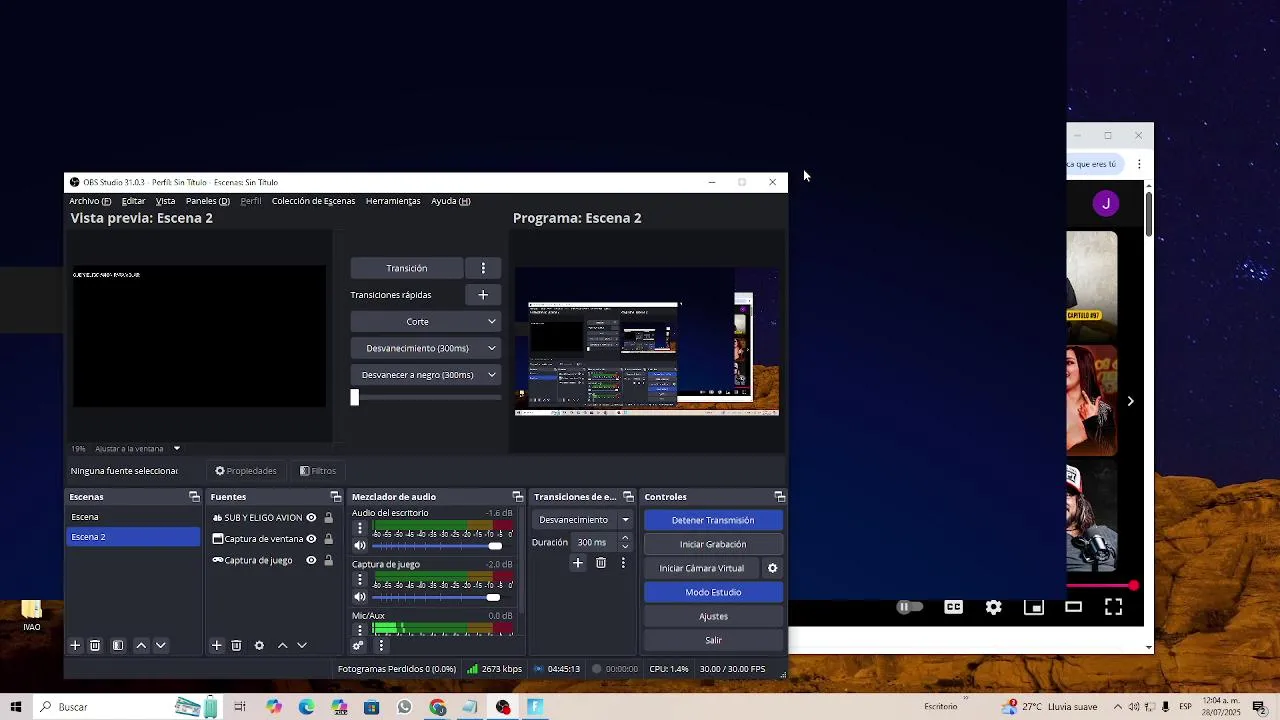Open scene filters icon in the Escenas panel
Image resolution: width=1280 pixels, height=720 pixels.
[117, 646]
